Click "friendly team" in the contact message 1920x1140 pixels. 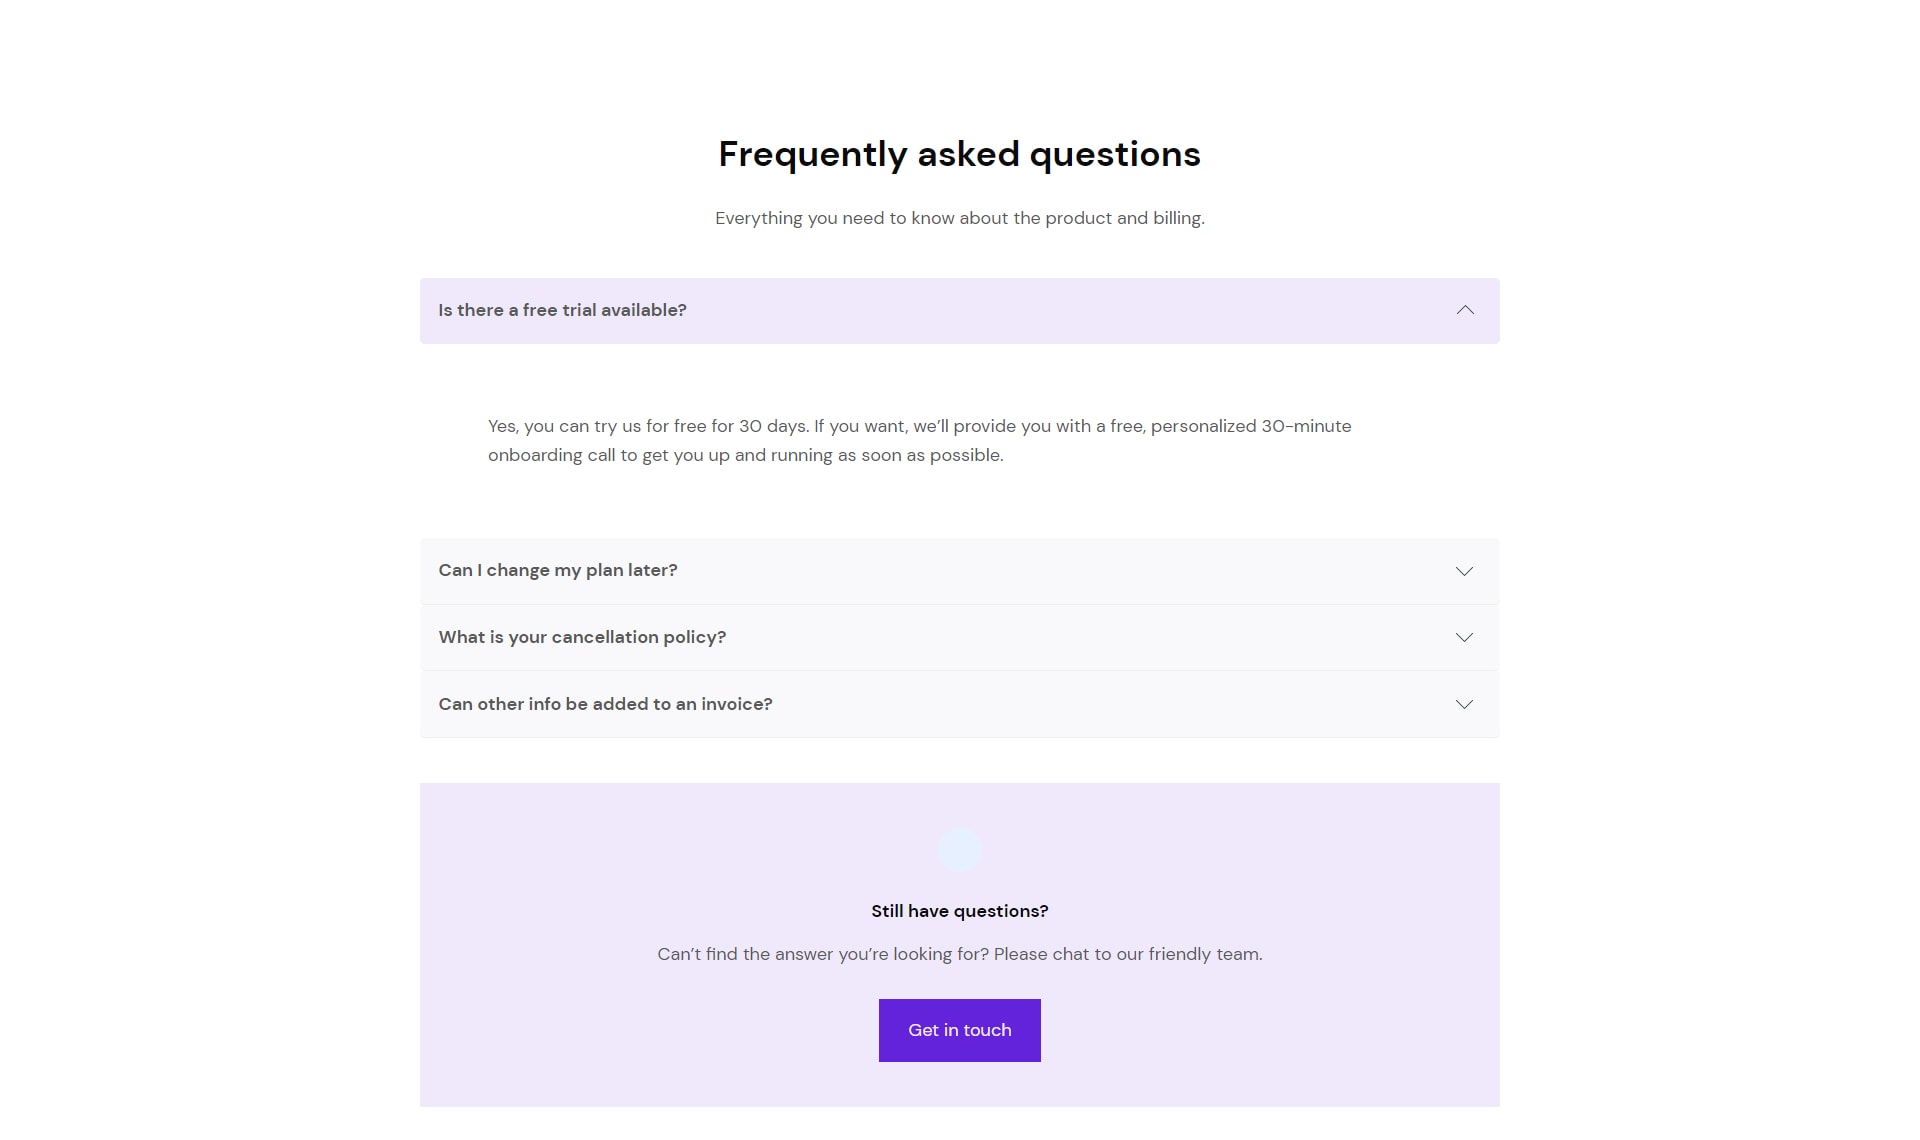[1204, 954]
